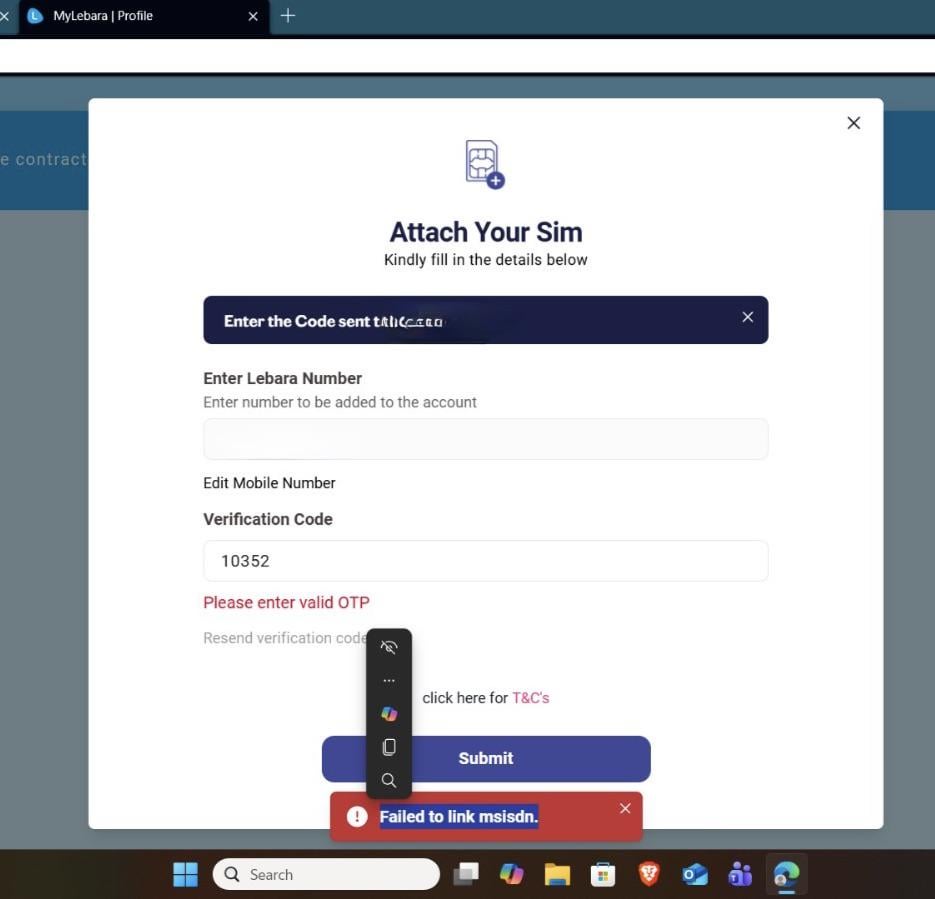The width and height of the screenshot is (935, 899).
Task: Close the Attach Your Sim dialog
Action: point(853,123)
